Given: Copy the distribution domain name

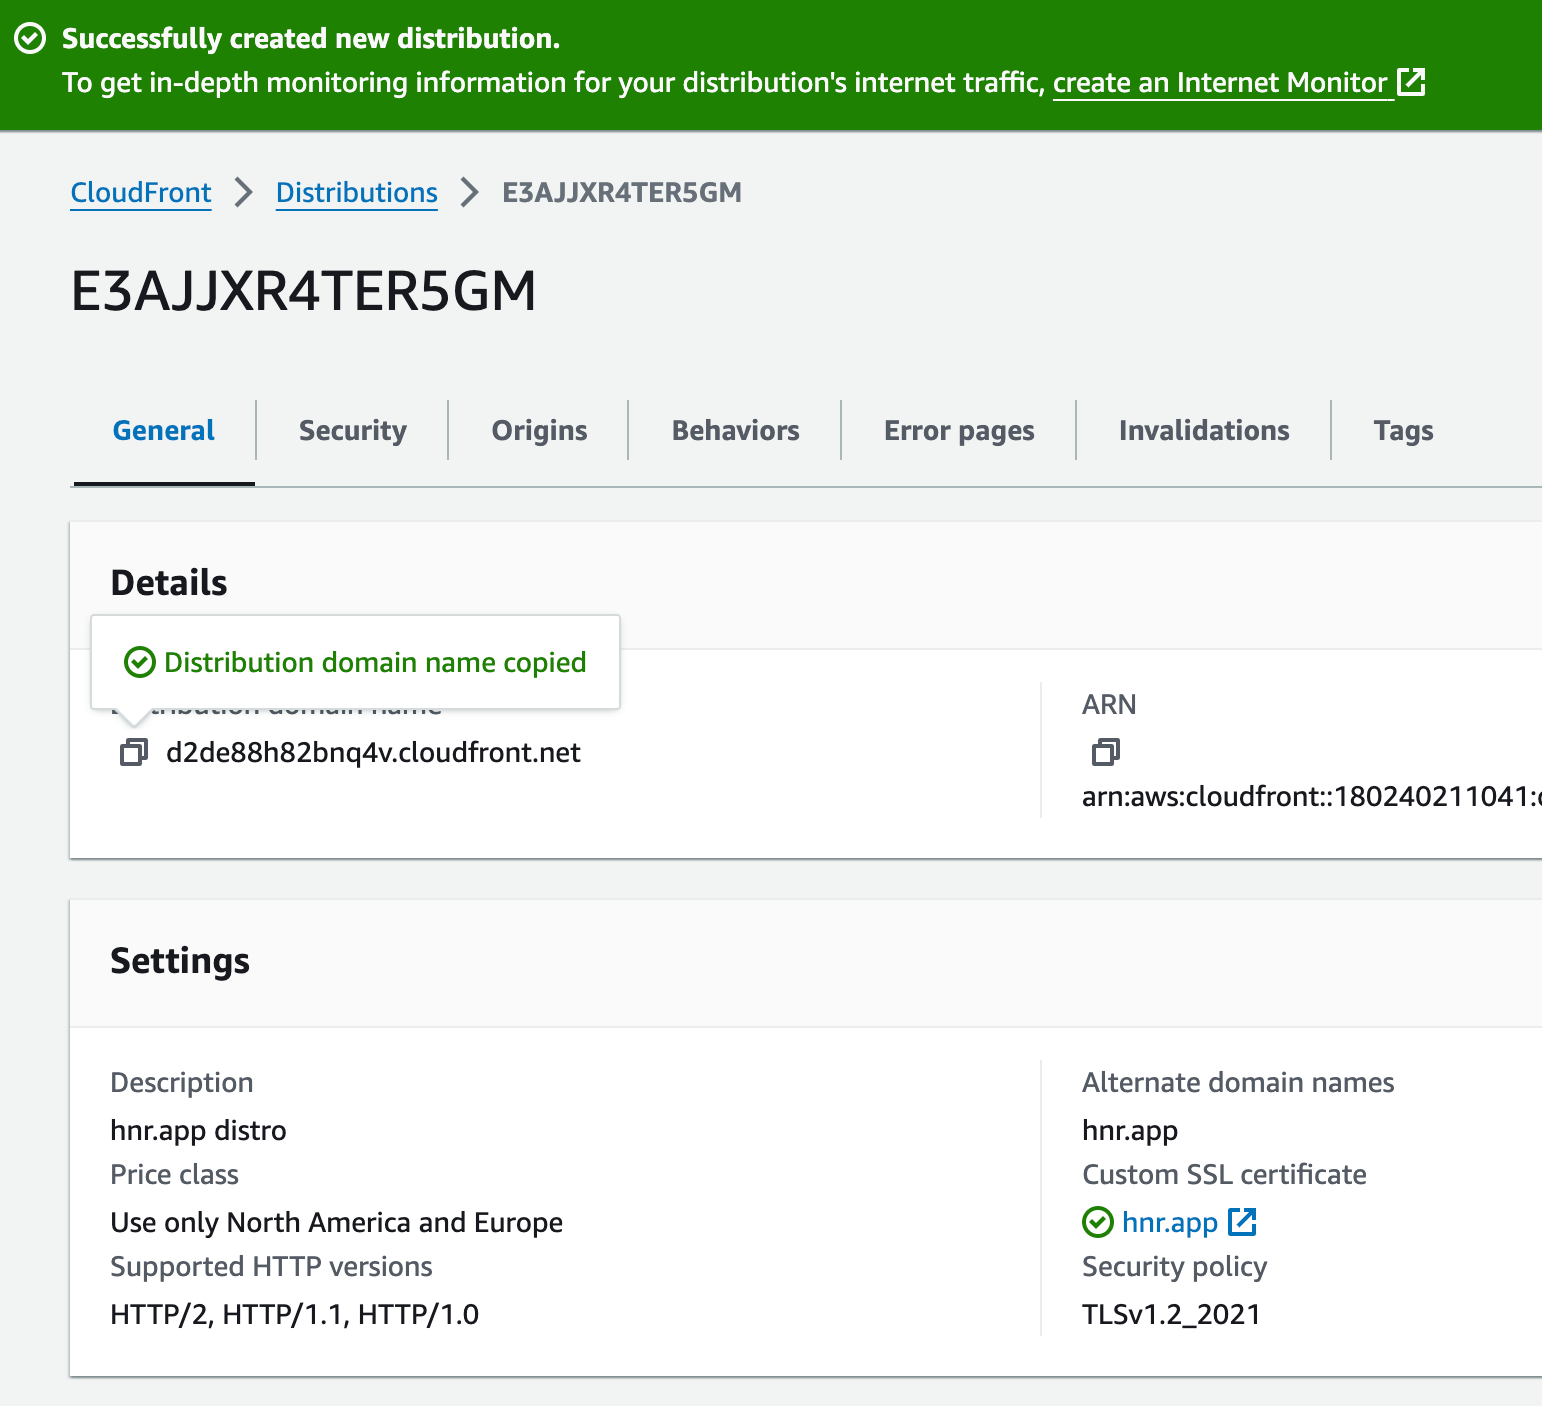Looking at the screenshot, I should click(134, 752).
